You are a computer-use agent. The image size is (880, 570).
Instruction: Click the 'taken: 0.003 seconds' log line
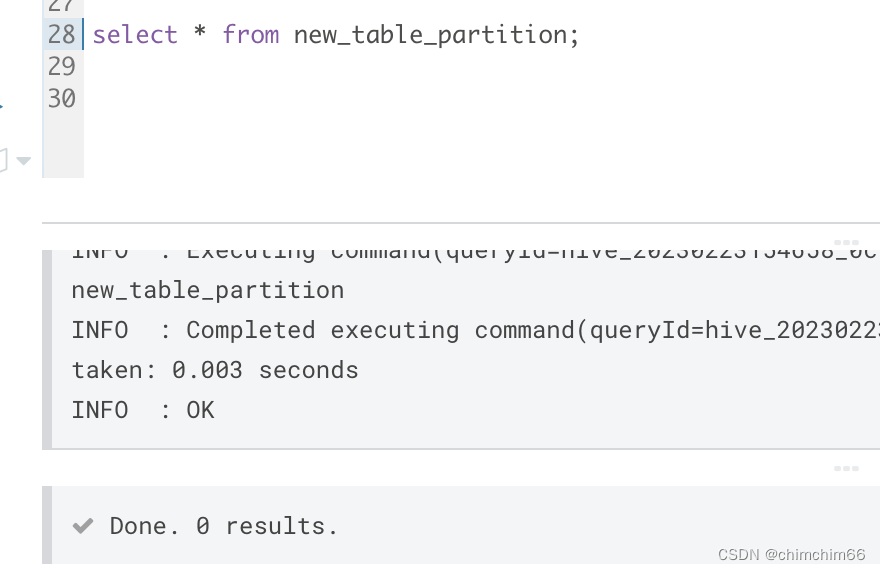pos(215,370)
